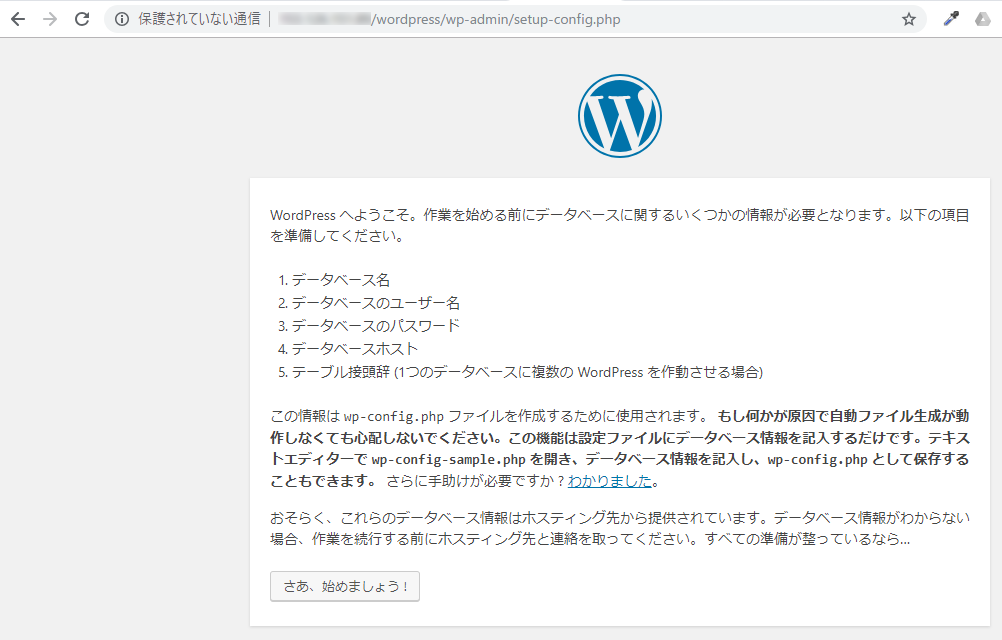Viewport: 1002px width, 640px height.
Task: Click the bold wp-config-sample.php text
Action: tap(449, 460)
